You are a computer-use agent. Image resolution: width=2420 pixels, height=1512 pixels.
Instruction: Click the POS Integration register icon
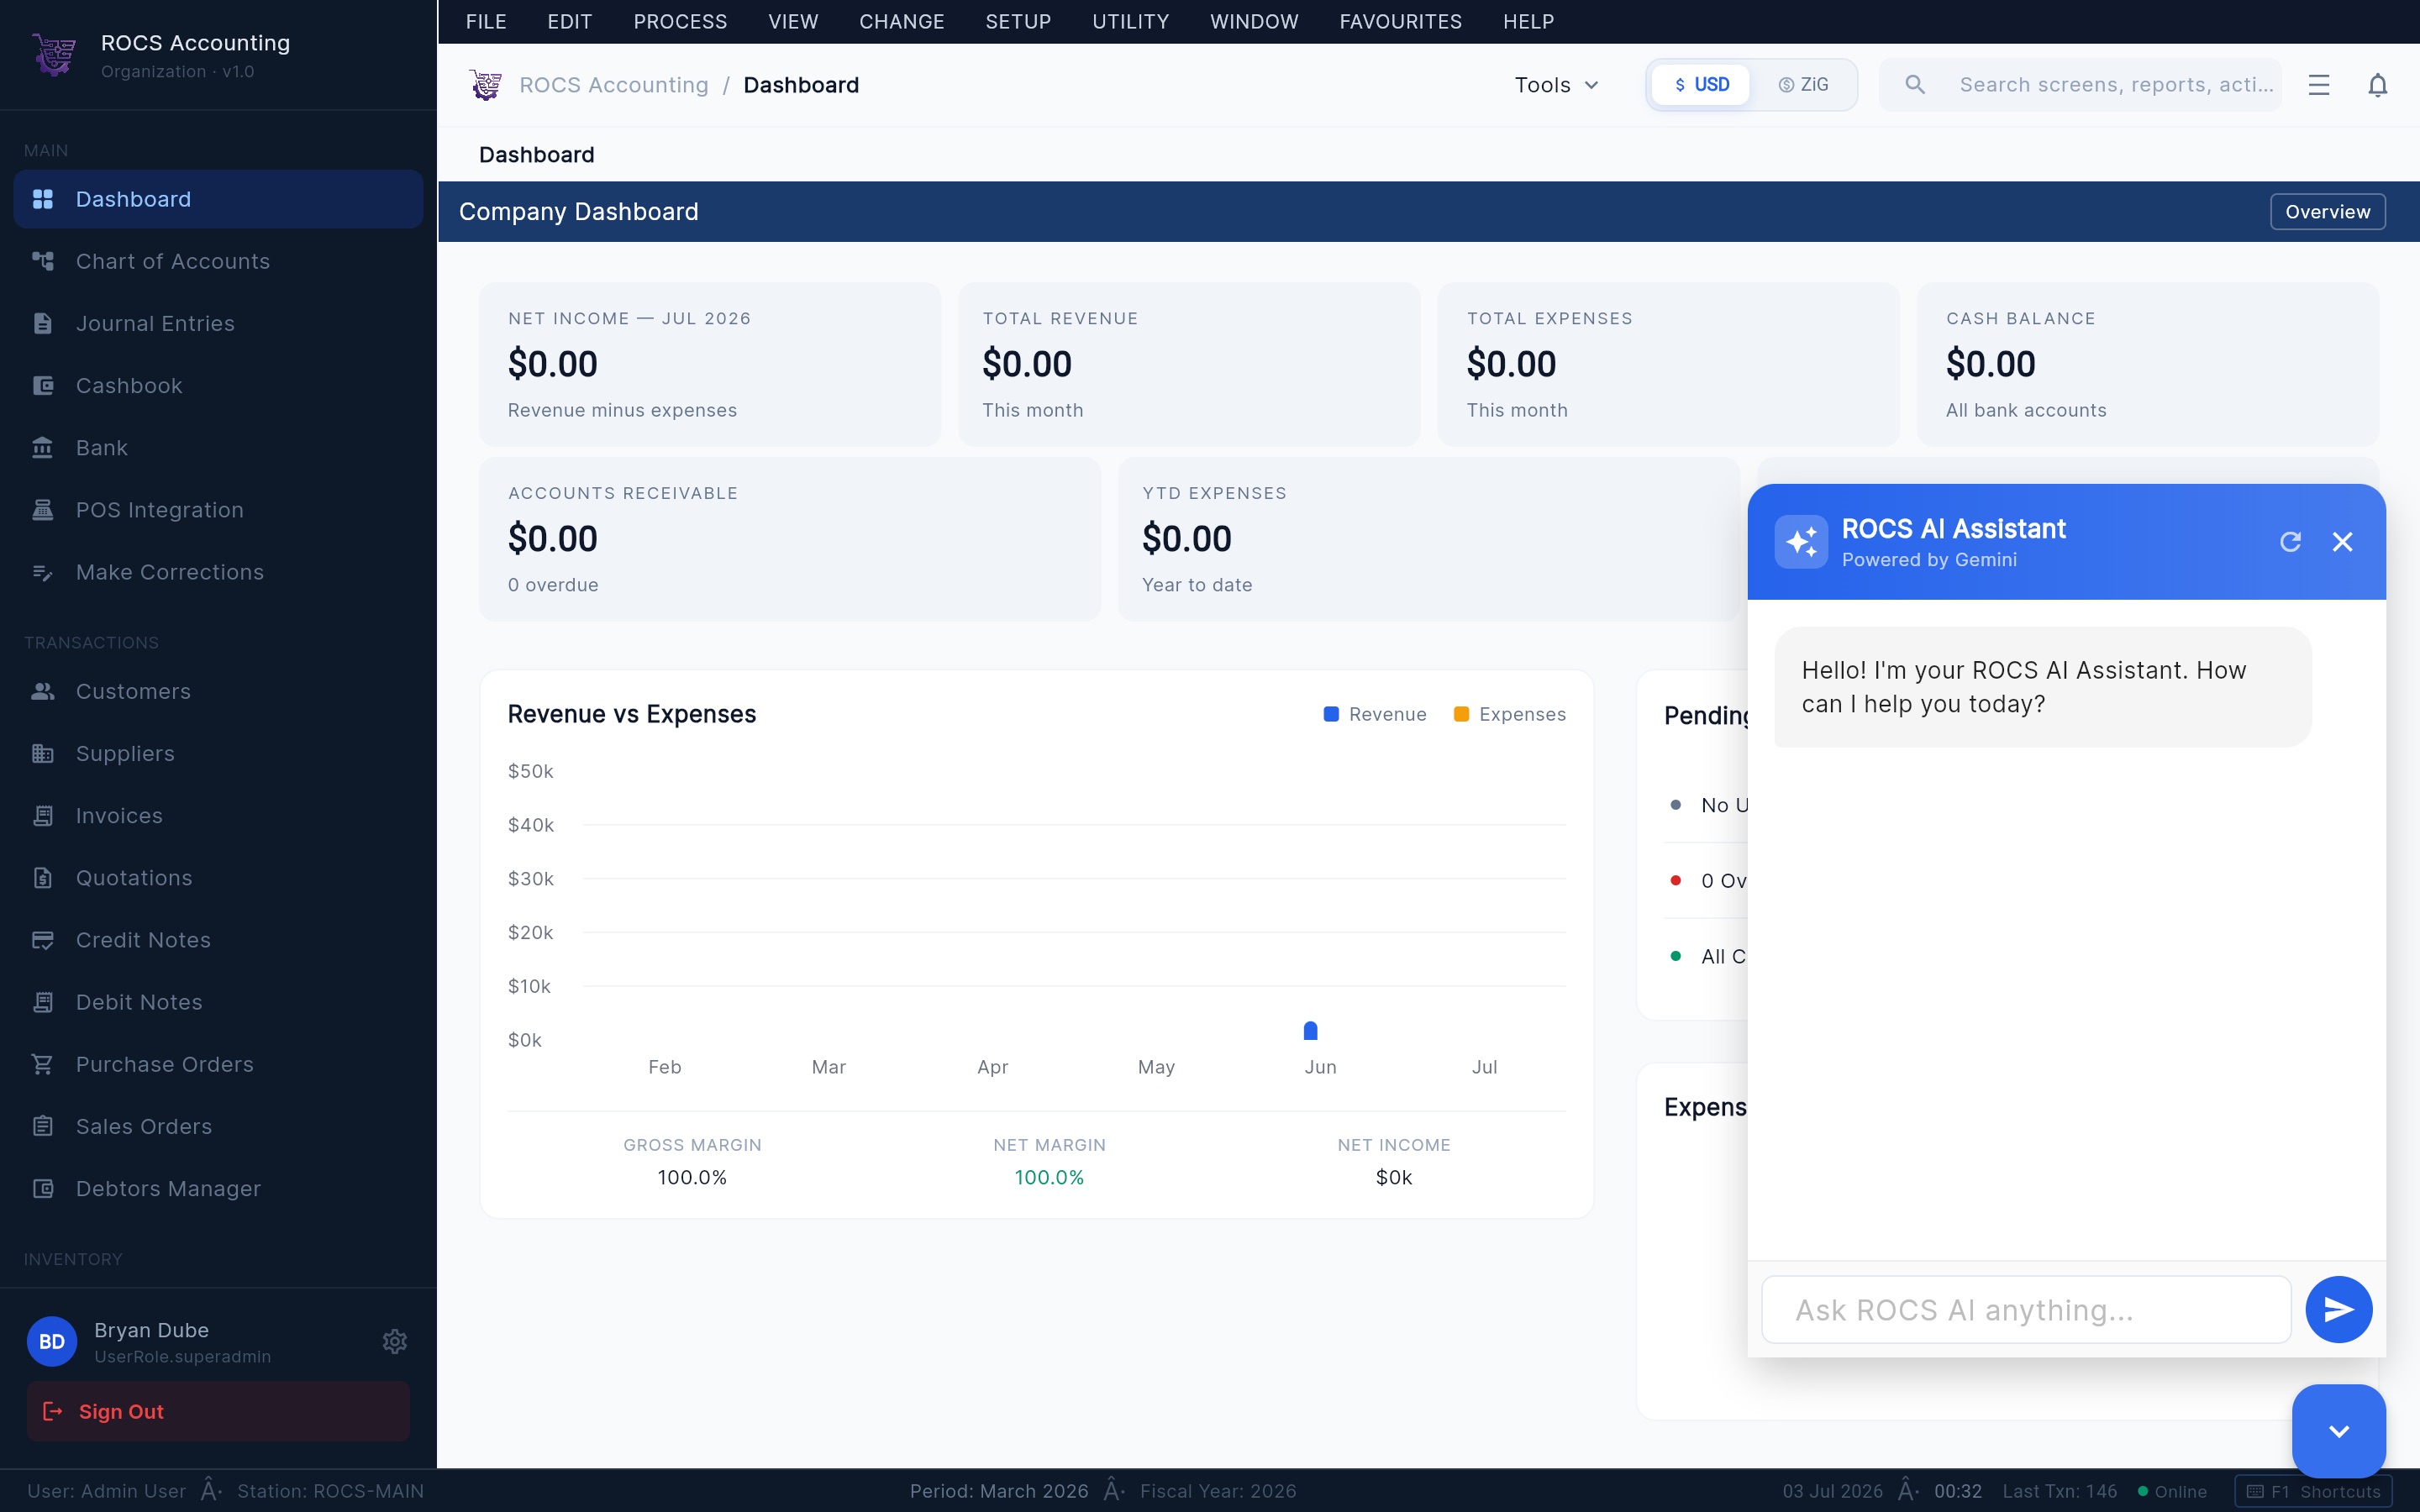tap(43, 510)
